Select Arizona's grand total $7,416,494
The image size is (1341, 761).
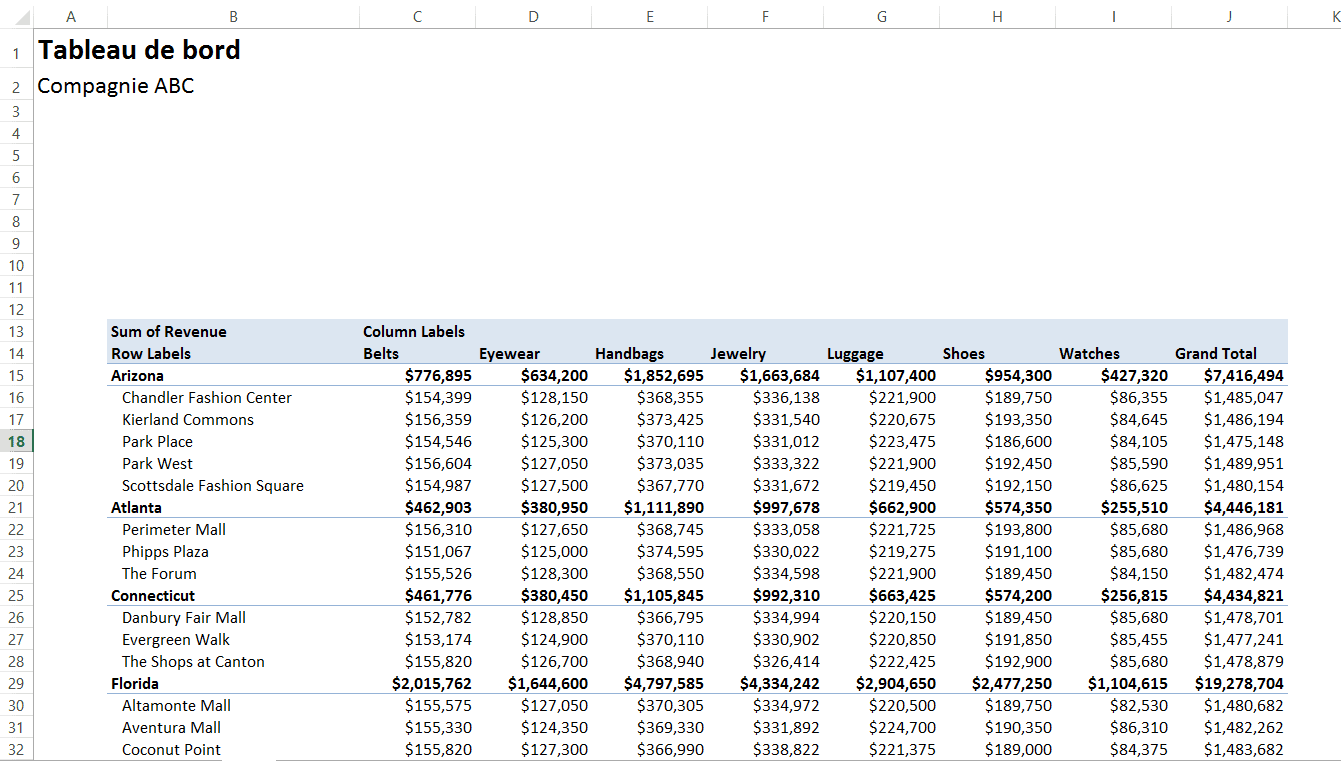(1243, 375)
